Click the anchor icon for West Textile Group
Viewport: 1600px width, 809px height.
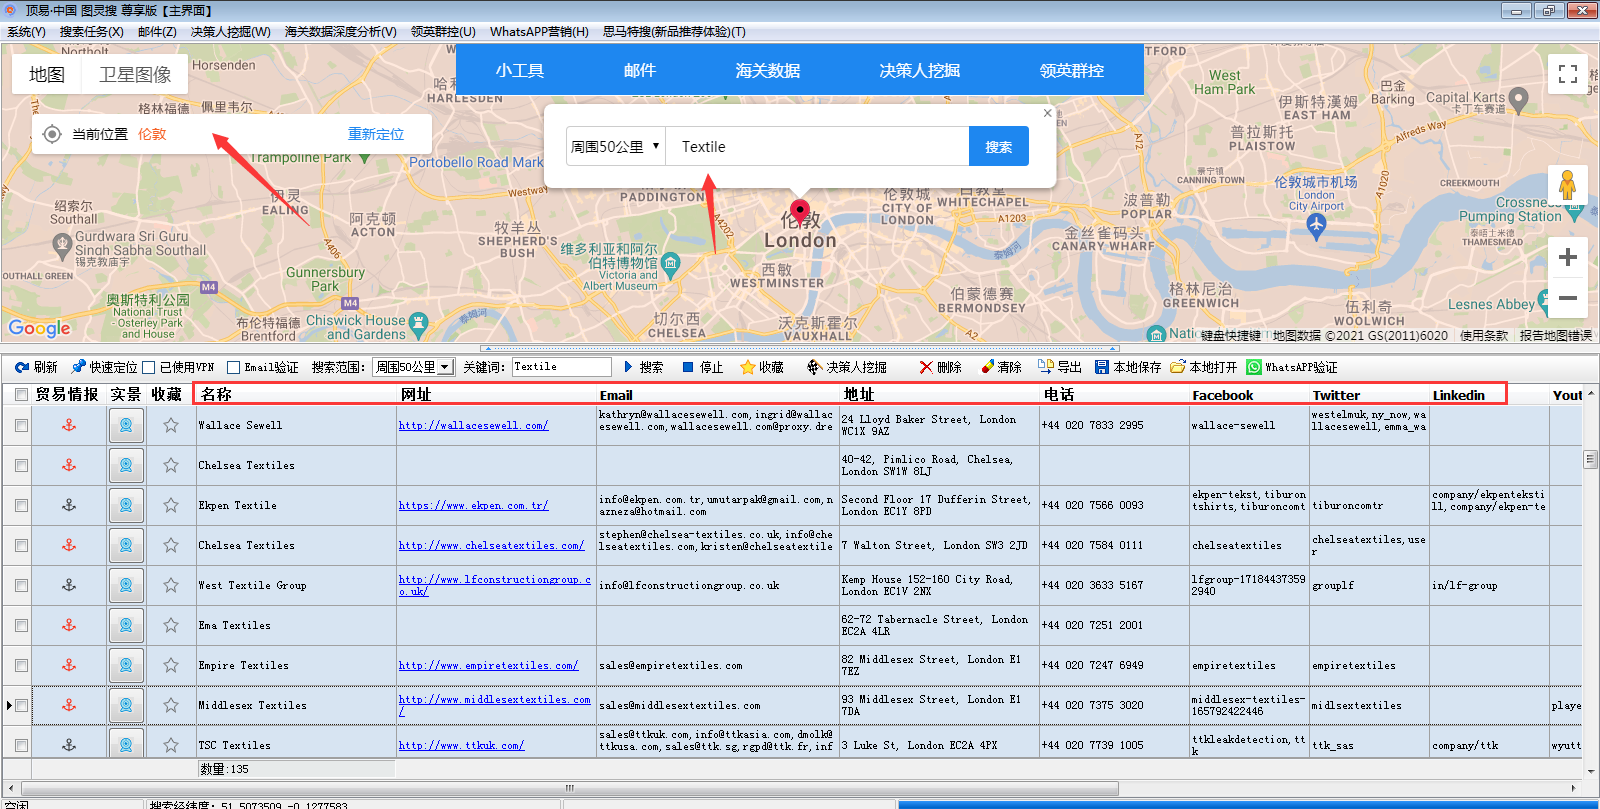click(x=69, y=585)
